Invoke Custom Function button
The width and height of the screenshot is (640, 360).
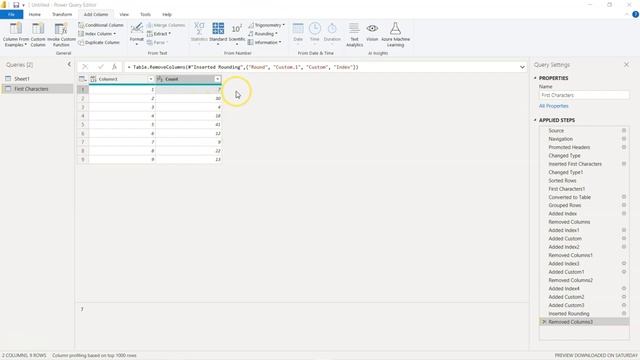pyautogui.click(x=61, y=34)
